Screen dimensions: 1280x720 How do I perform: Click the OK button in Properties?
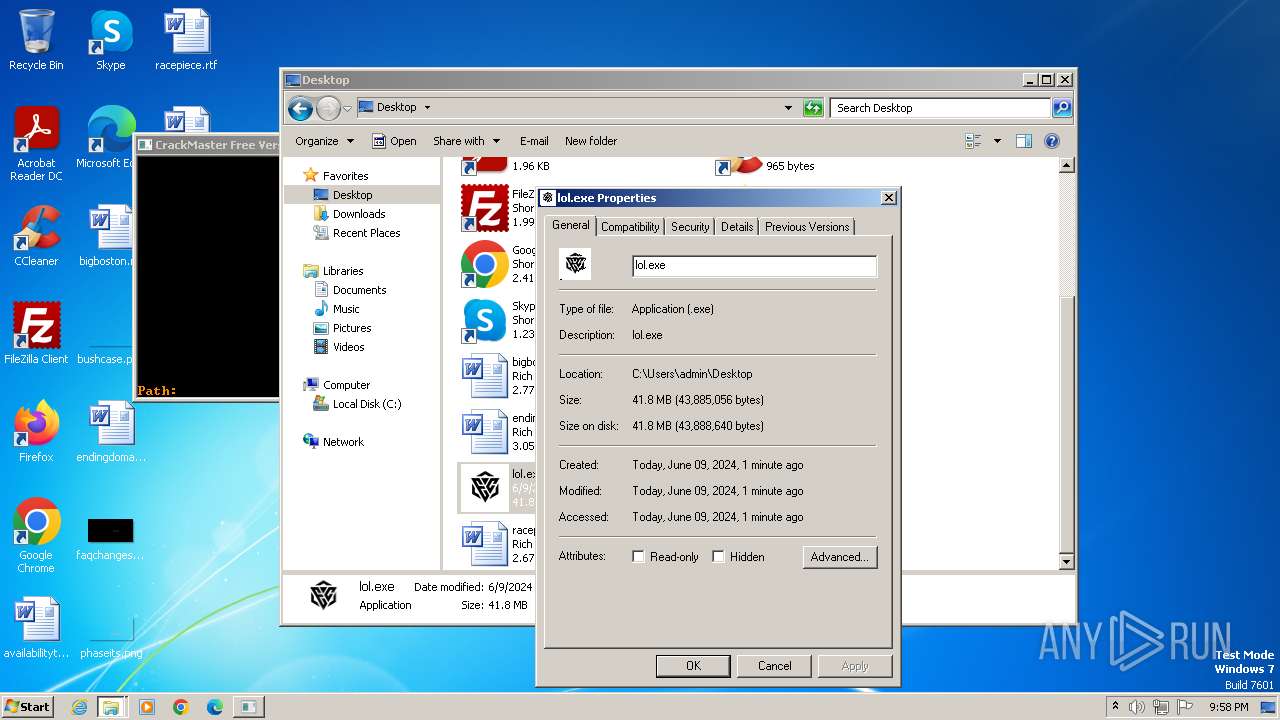(693, 666)
